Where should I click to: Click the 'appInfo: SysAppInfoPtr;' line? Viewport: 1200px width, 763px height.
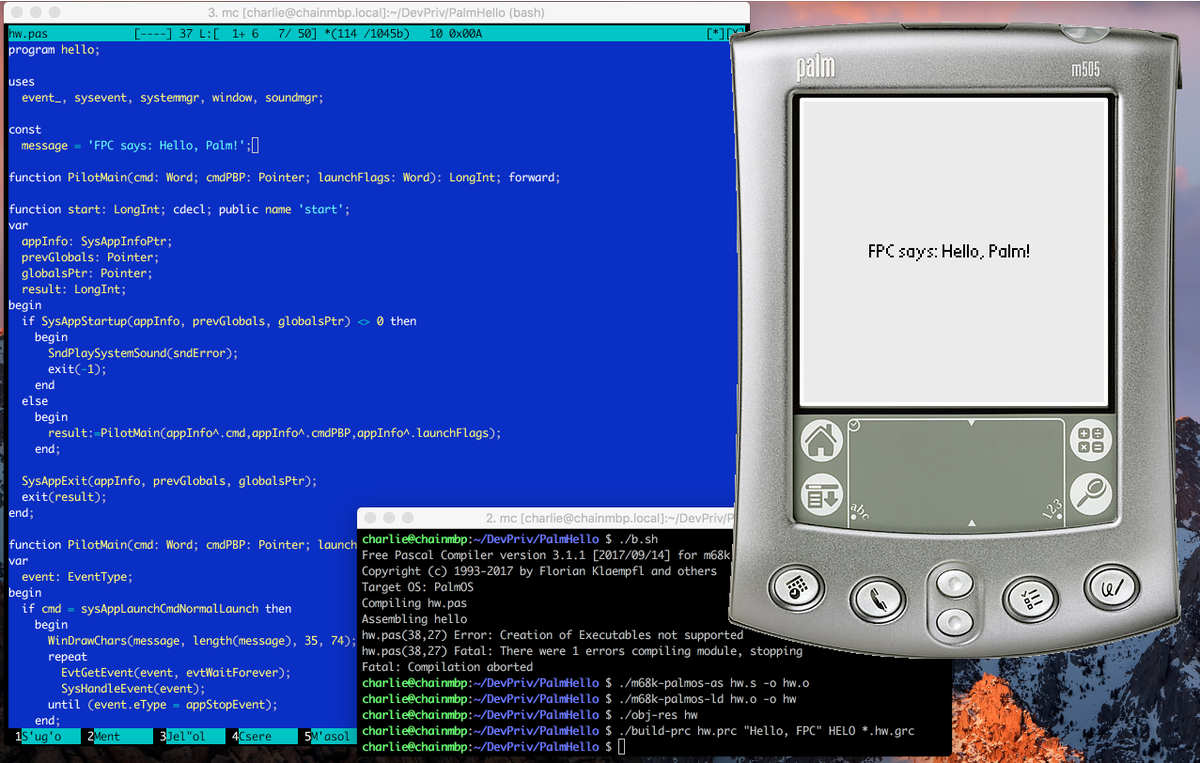pos(97,242)
